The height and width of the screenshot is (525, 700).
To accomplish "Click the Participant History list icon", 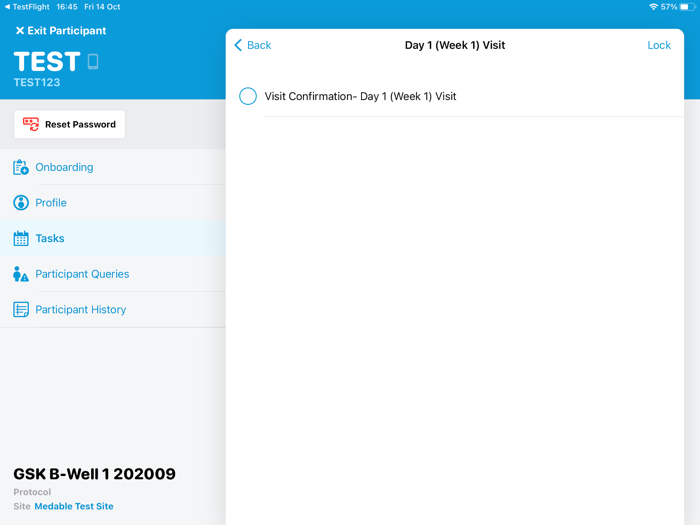I will [21, 309].
